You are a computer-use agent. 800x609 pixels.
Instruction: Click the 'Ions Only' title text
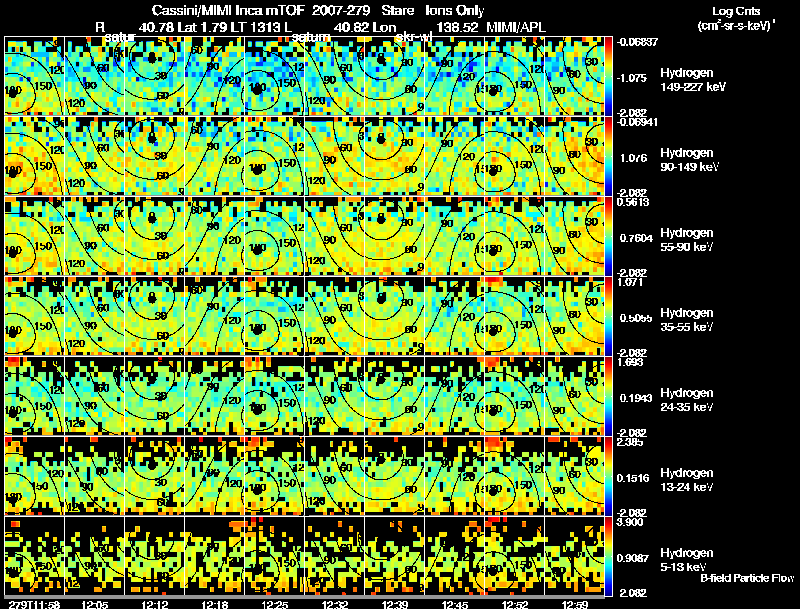pyautogui.click(x=455, y=10)
